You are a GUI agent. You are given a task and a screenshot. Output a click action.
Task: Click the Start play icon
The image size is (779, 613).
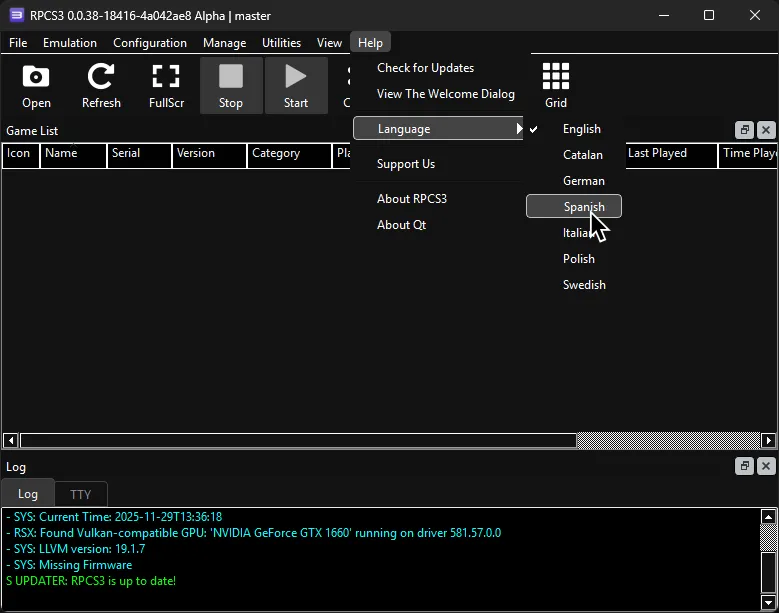tap(296, 85)
